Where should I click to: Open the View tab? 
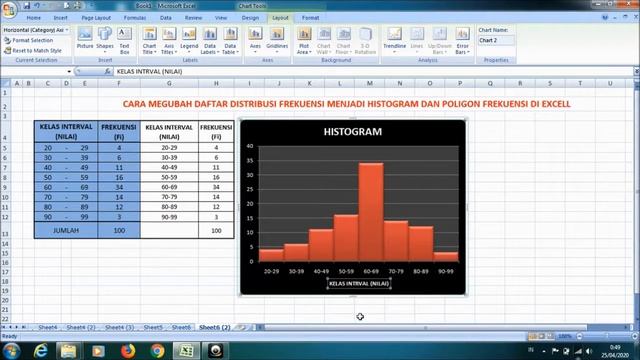221,18
